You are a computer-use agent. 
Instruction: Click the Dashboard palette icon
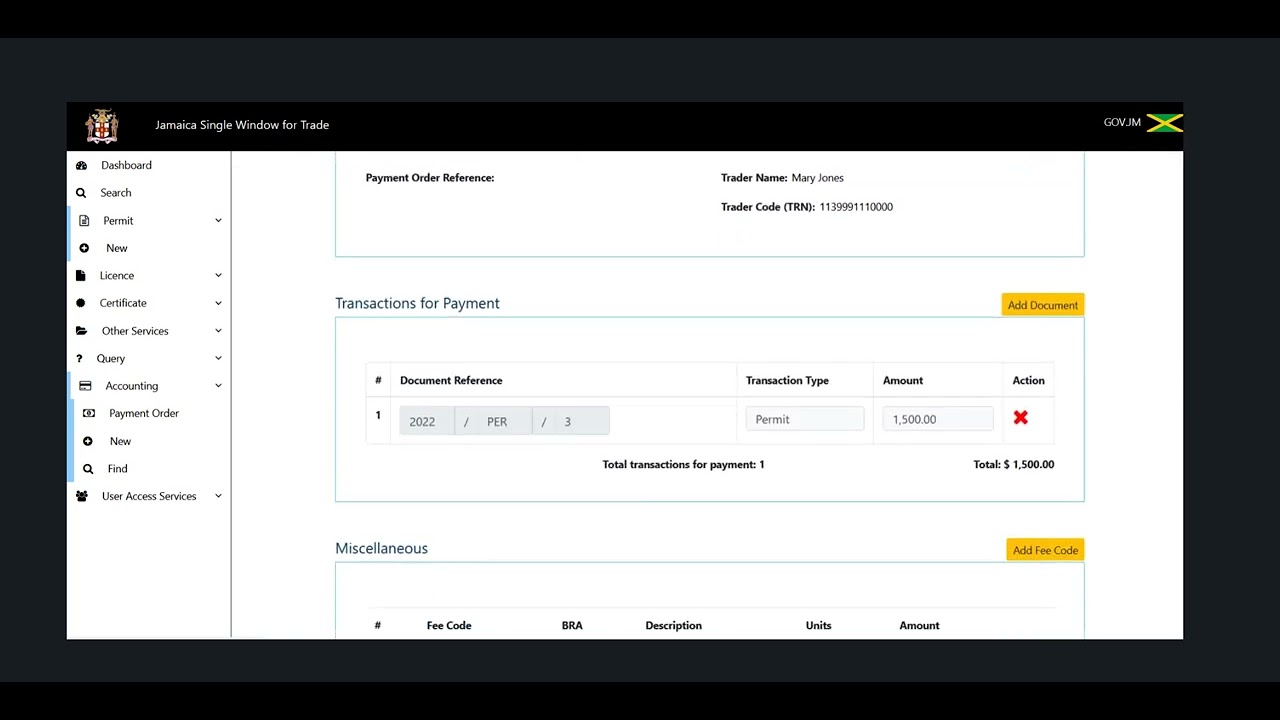tap(82, 165)
